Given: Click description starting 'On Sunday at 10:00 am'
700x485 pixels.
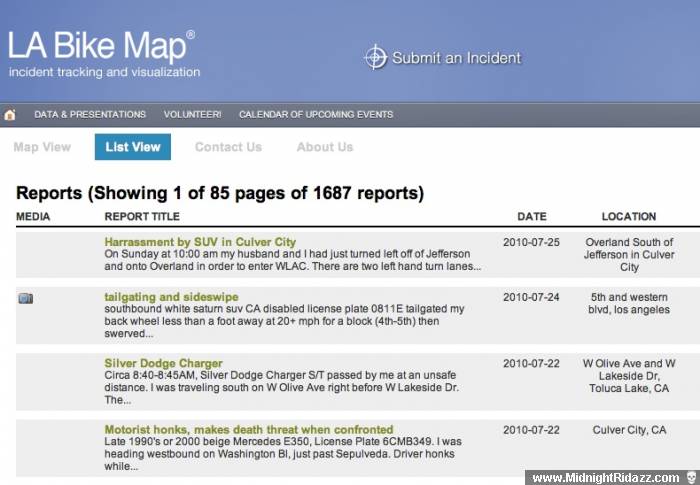Looking at the screenshot, I should click(292, 260).
